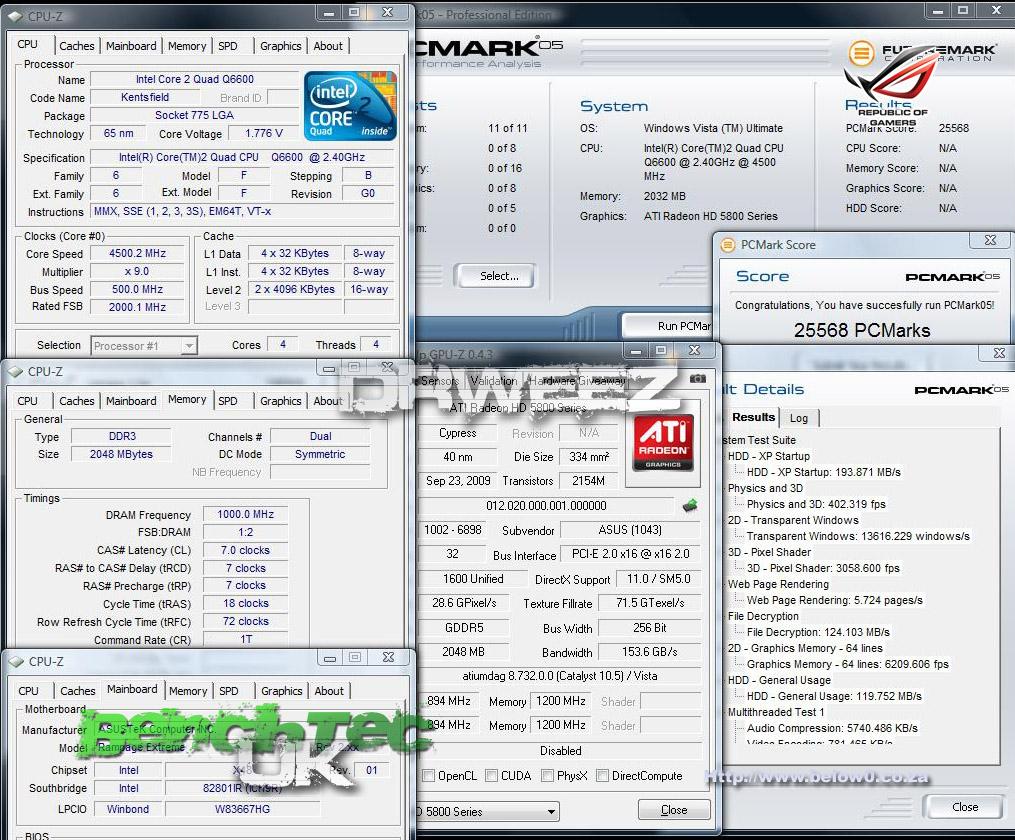This screenshot has width=1015, height=840.
Task: Close the Result Details dialog with X
Action: tap(999, 353)
